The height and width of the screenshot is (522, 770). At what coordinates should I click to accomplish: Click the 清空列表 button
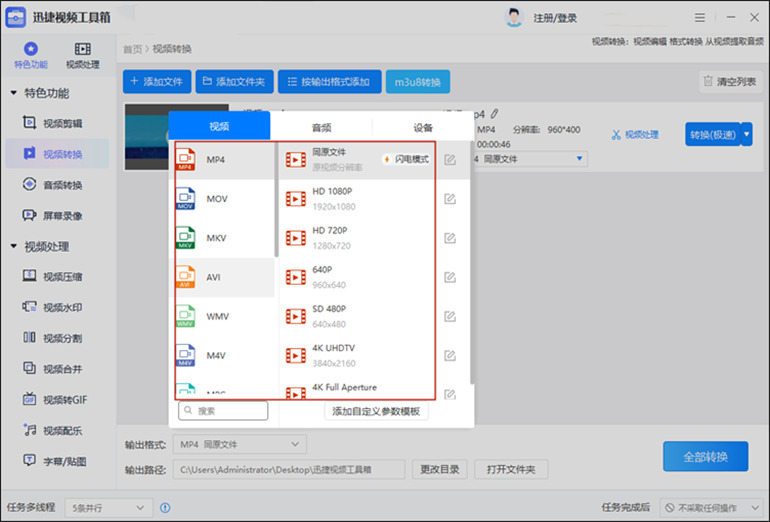tap(730, 82)
